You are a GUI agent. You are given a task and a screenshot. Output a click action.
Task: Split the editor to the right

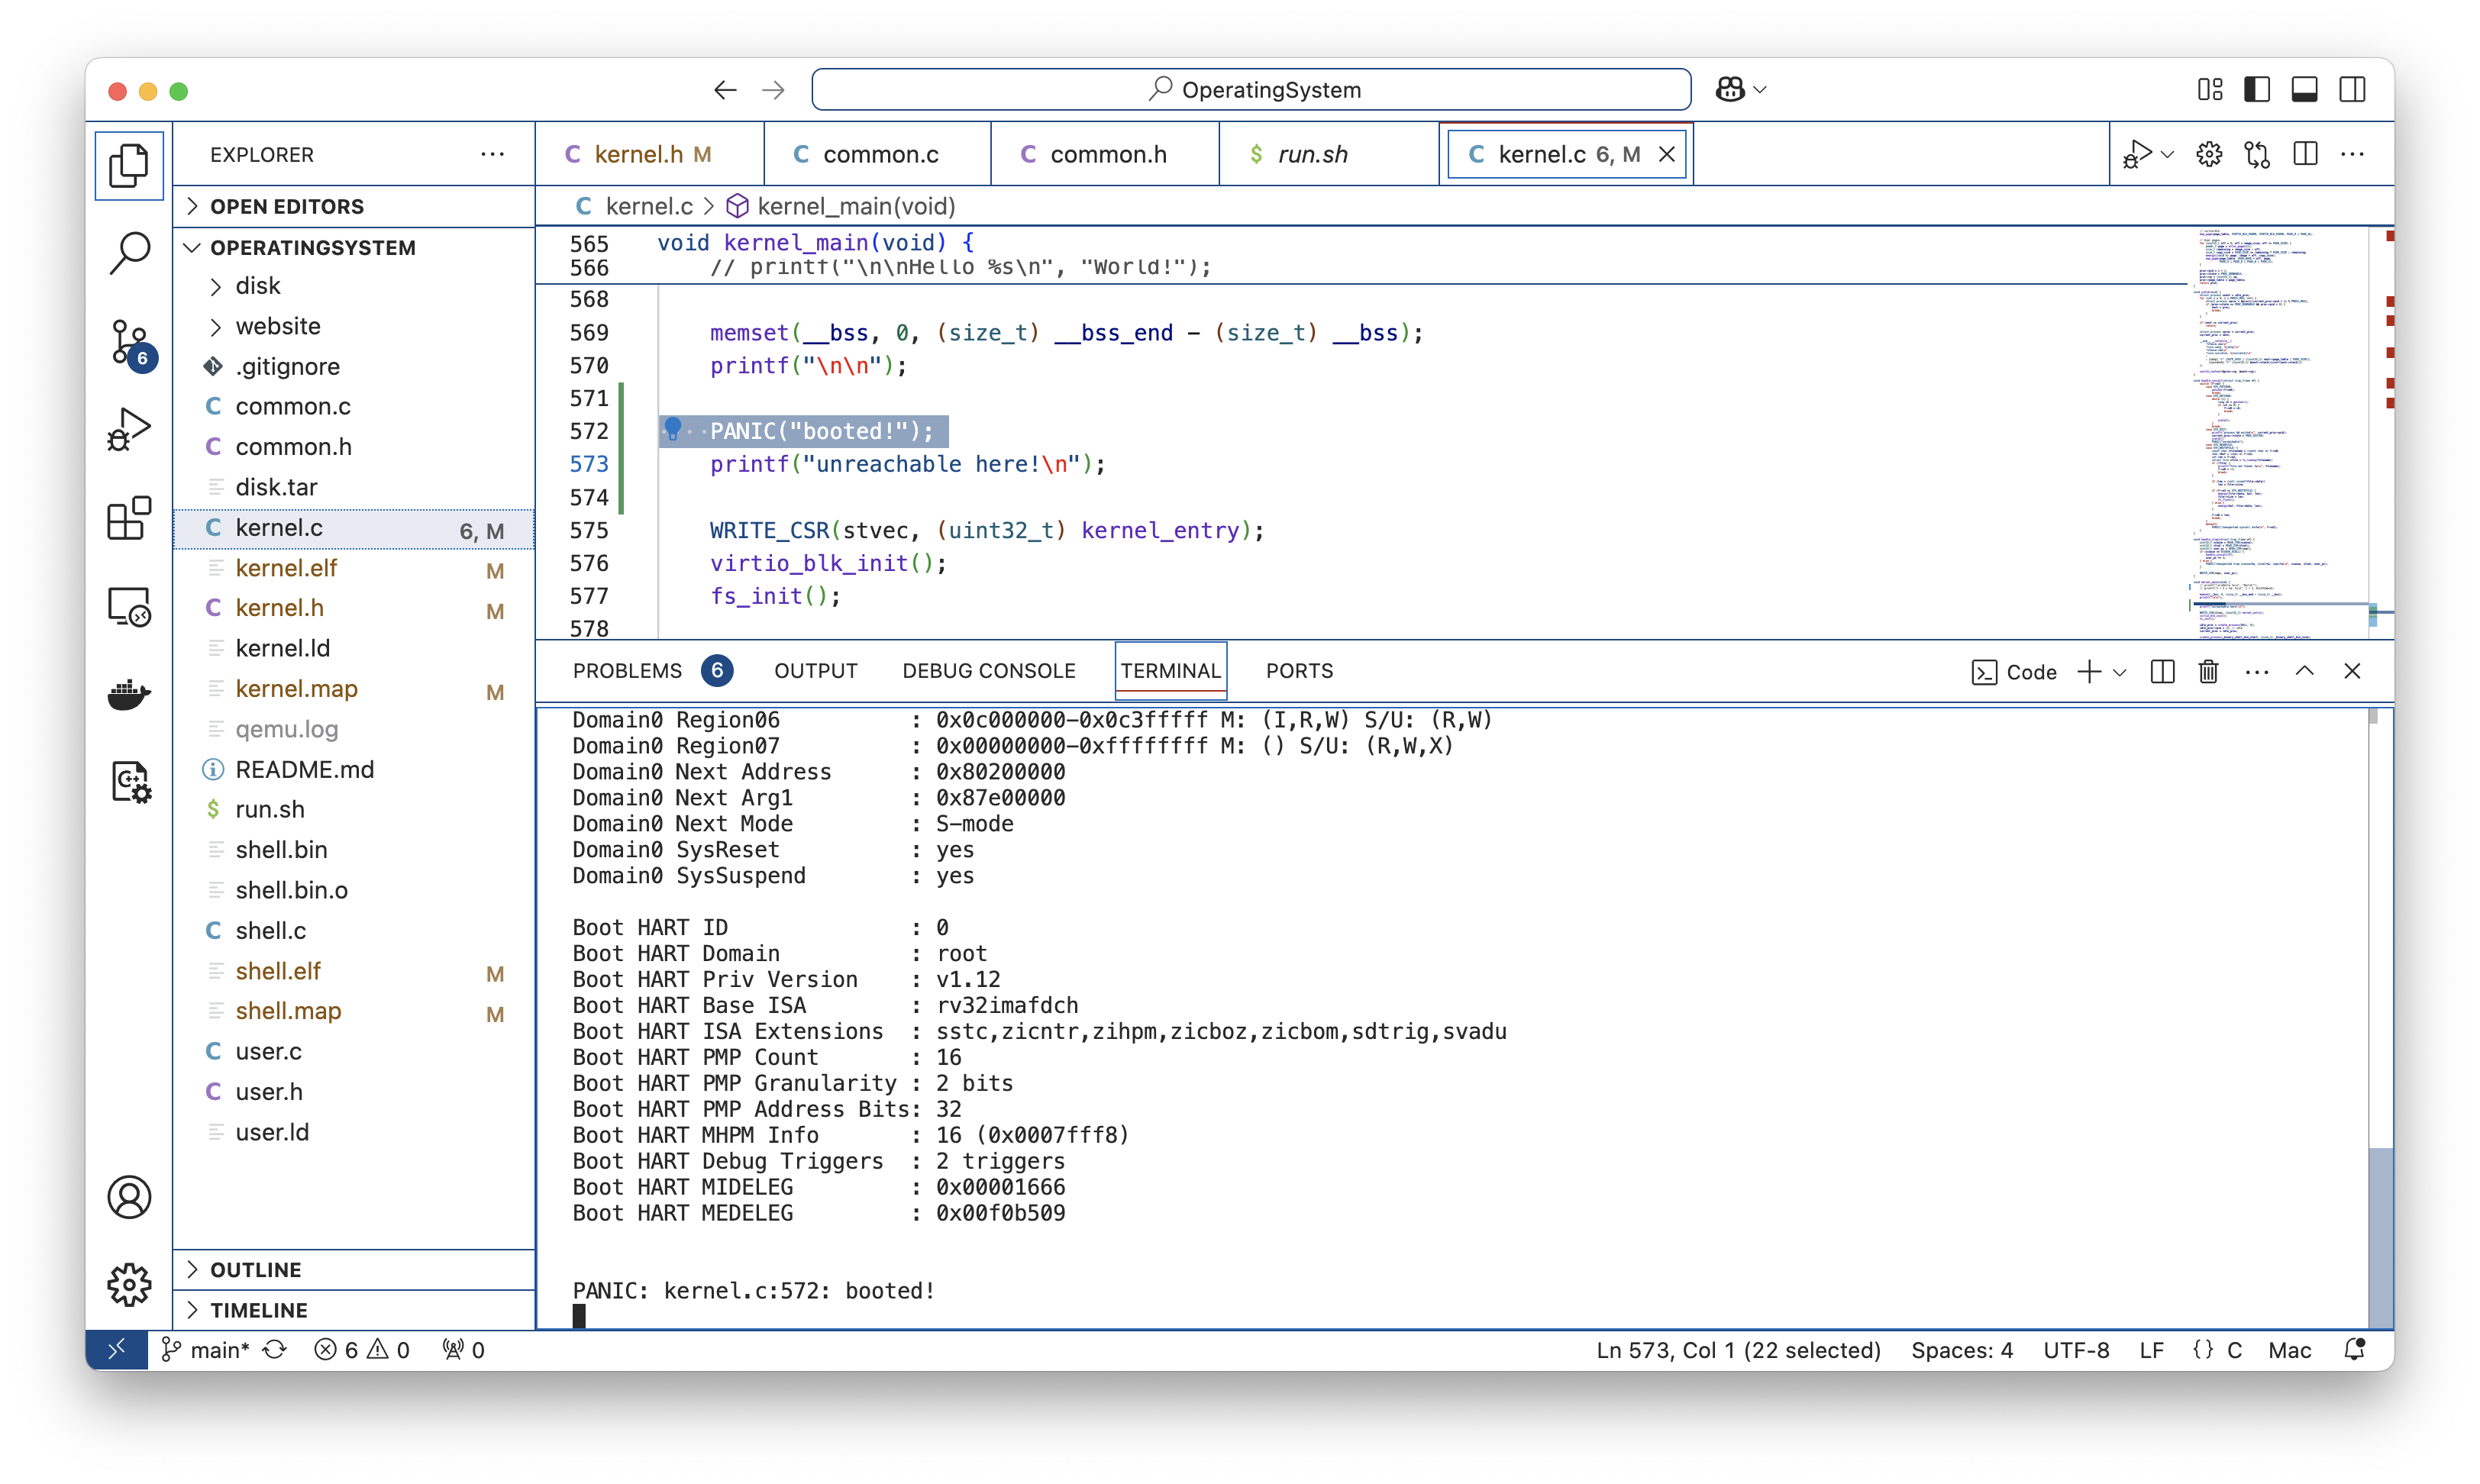[2305, 154]
